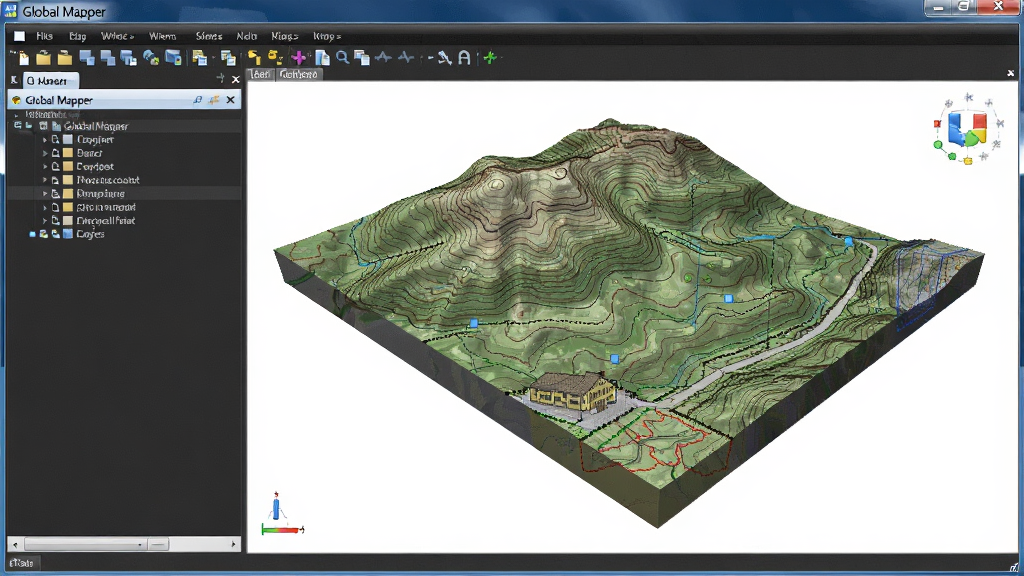Click the first open folder toolbar icon

click(x=43, y=57)
